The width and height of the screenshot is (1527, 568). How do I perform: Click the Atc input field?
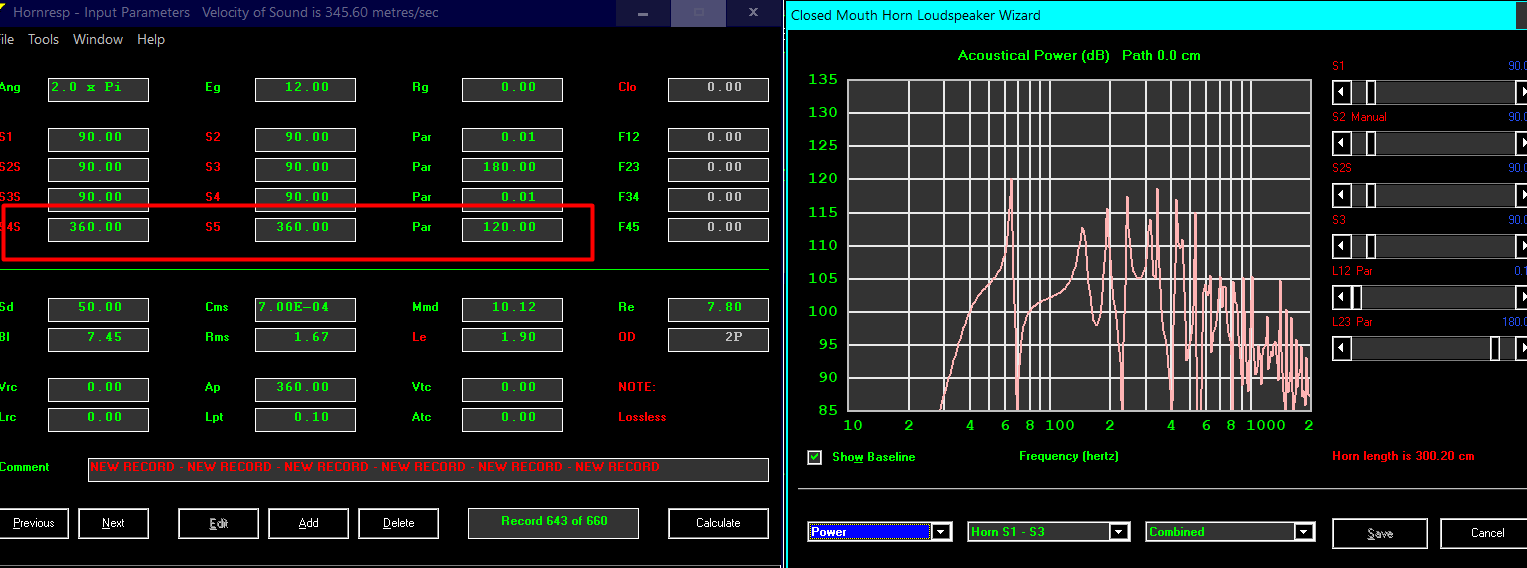pos(512,419)
